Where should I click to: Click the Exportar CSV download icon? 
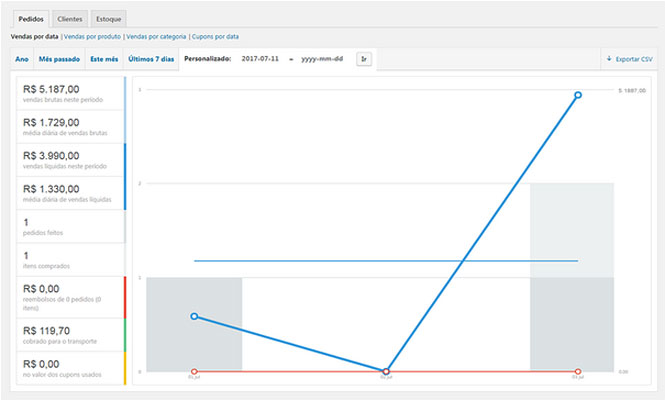point(610,59)
